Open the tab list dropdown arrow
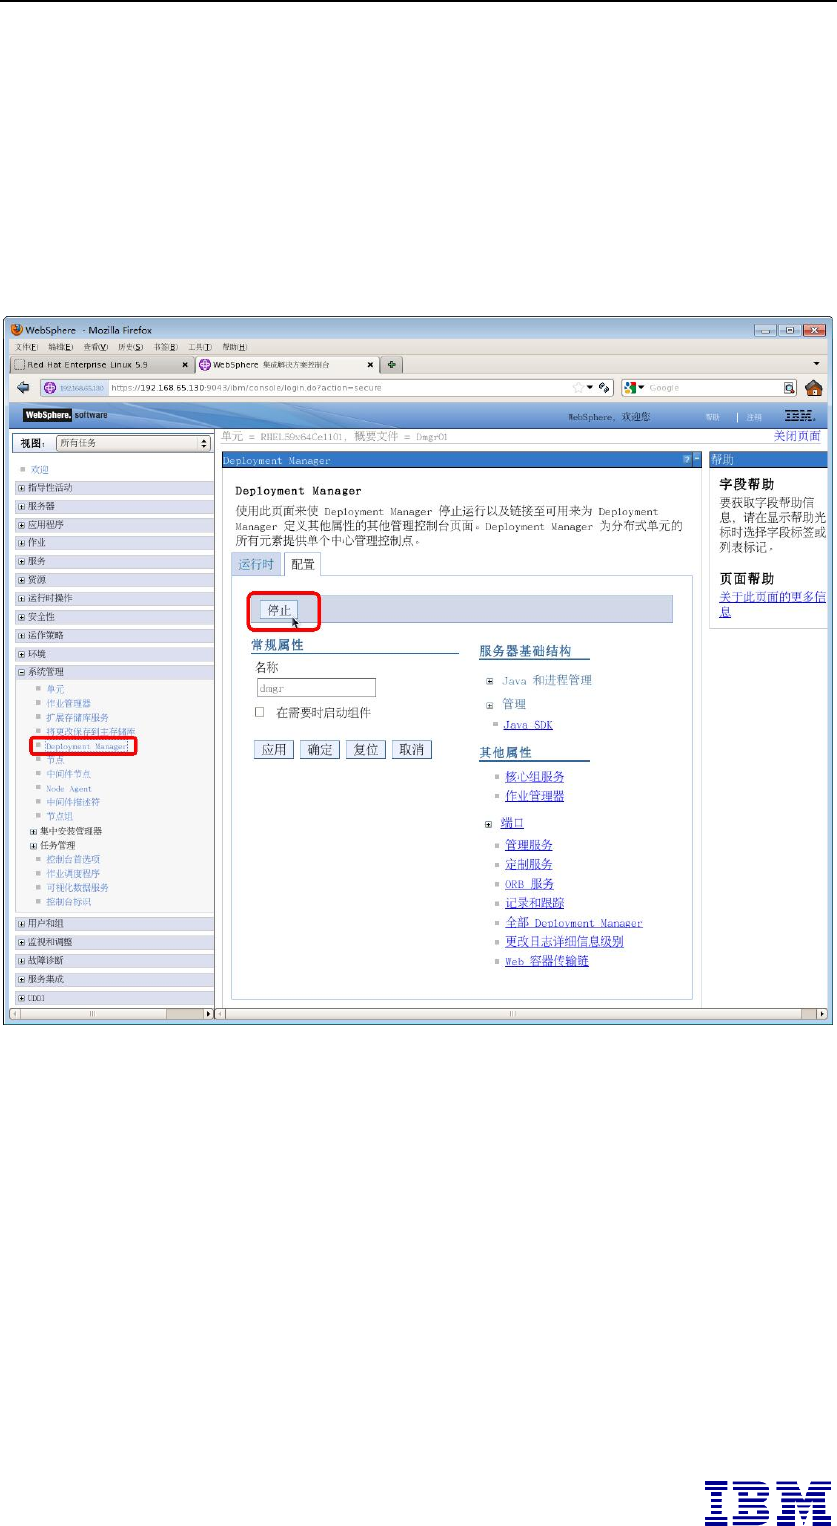The image size is (837, 1526). point(814,364)
